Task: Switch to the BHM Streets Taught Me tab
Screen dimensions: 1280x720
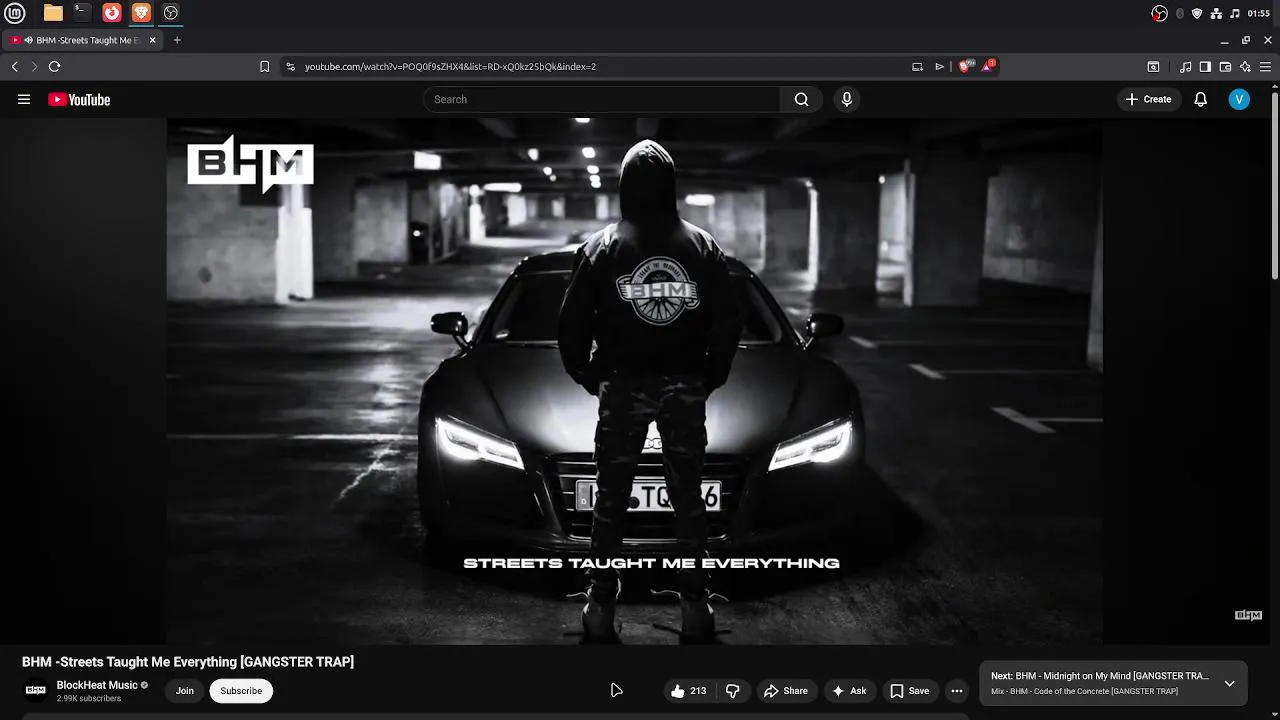Action: pos(83,40)
